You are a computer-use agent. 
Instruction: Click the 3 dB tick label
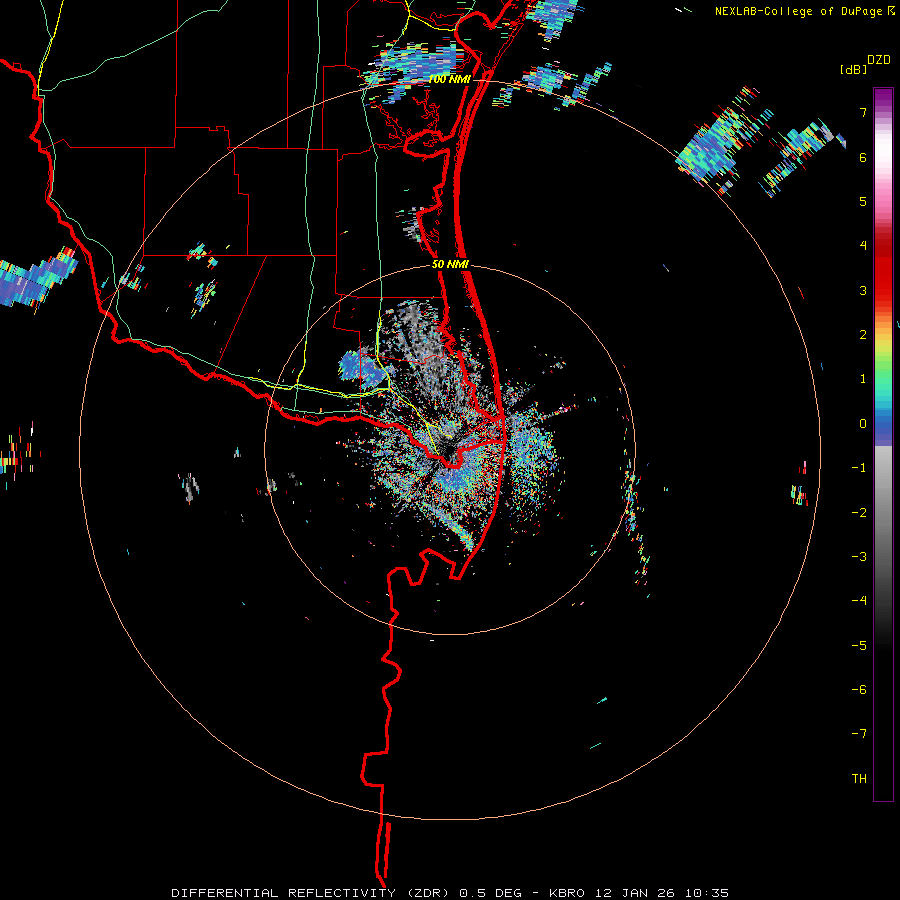click(863, 290)
